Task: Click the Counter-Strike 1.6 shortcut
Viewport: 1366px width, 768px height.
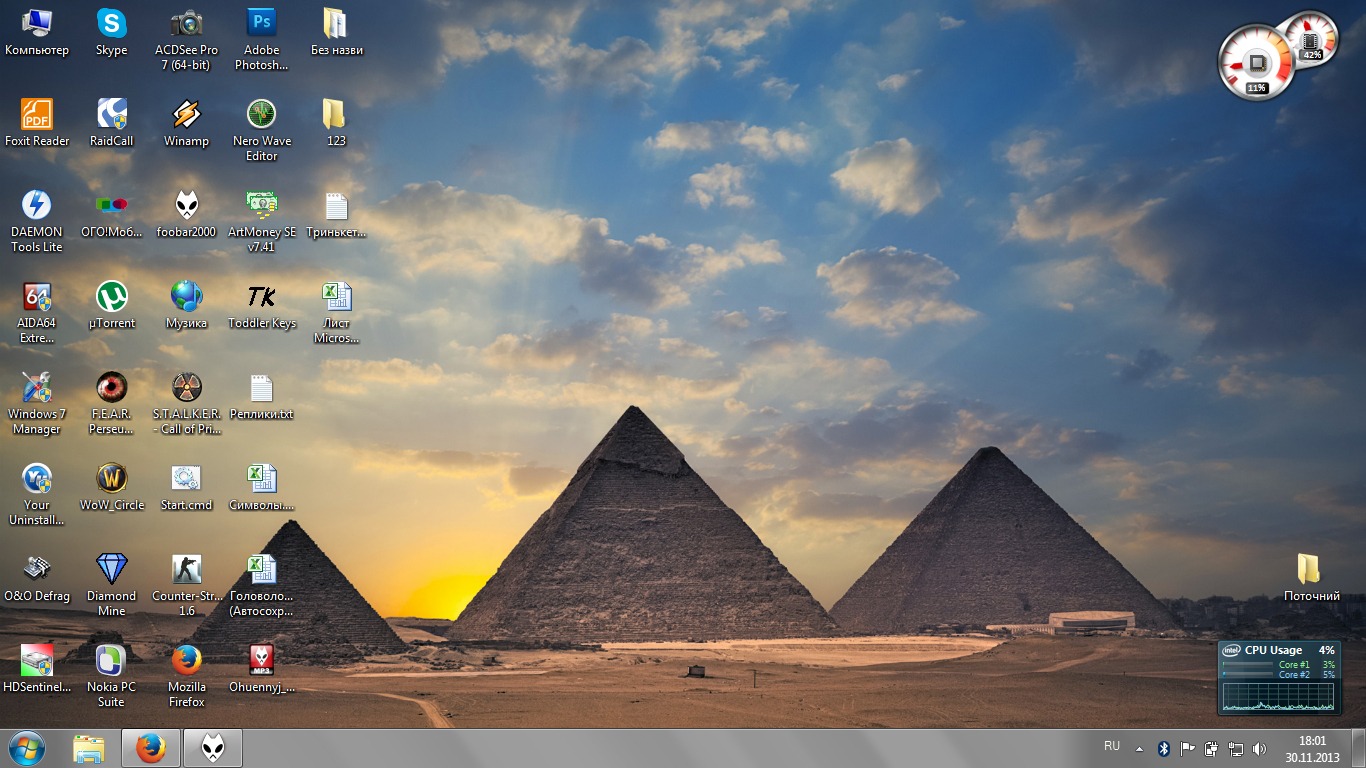Action: [186, 570]
